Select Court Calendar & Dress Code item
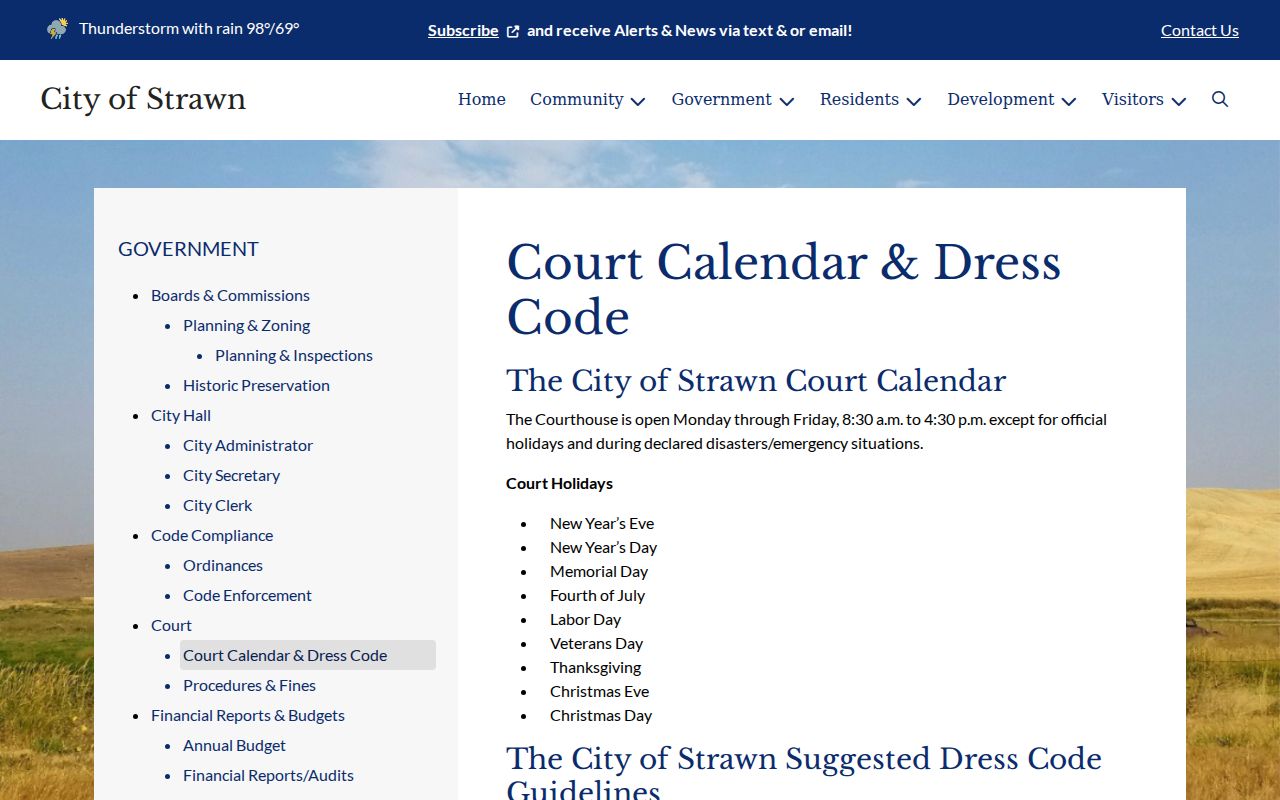 [x=308, y=655]
